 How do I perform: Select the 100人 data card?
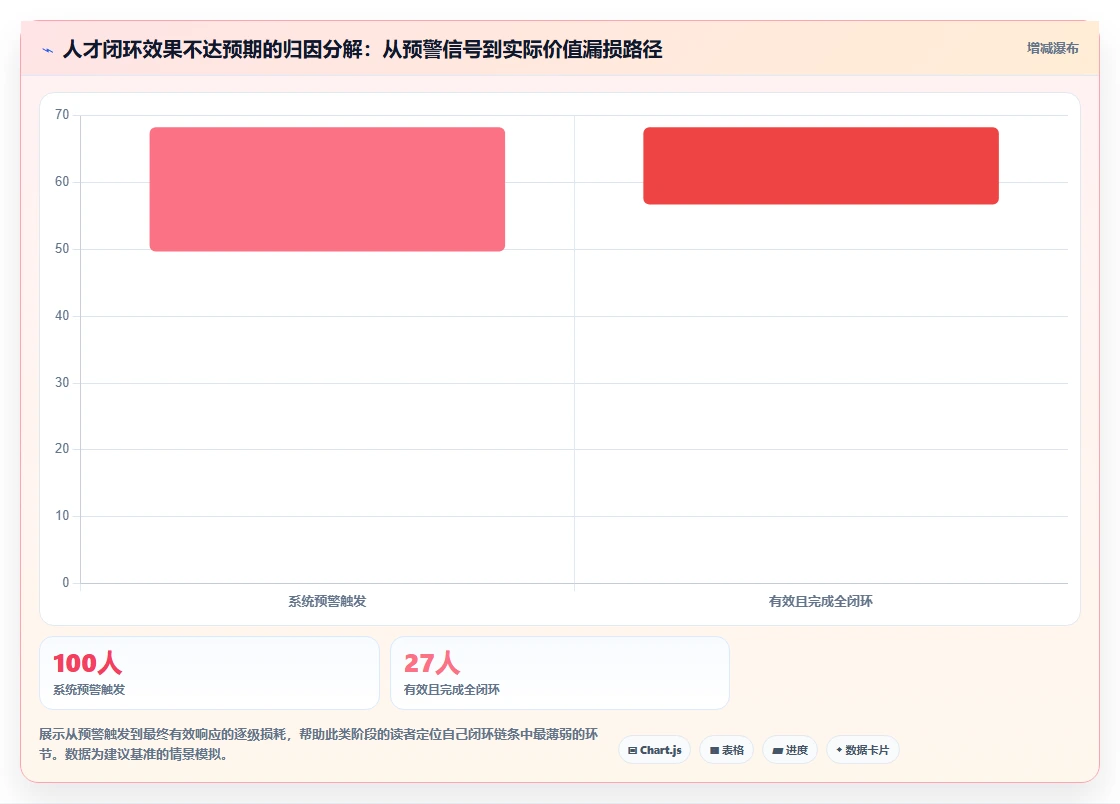209,673
